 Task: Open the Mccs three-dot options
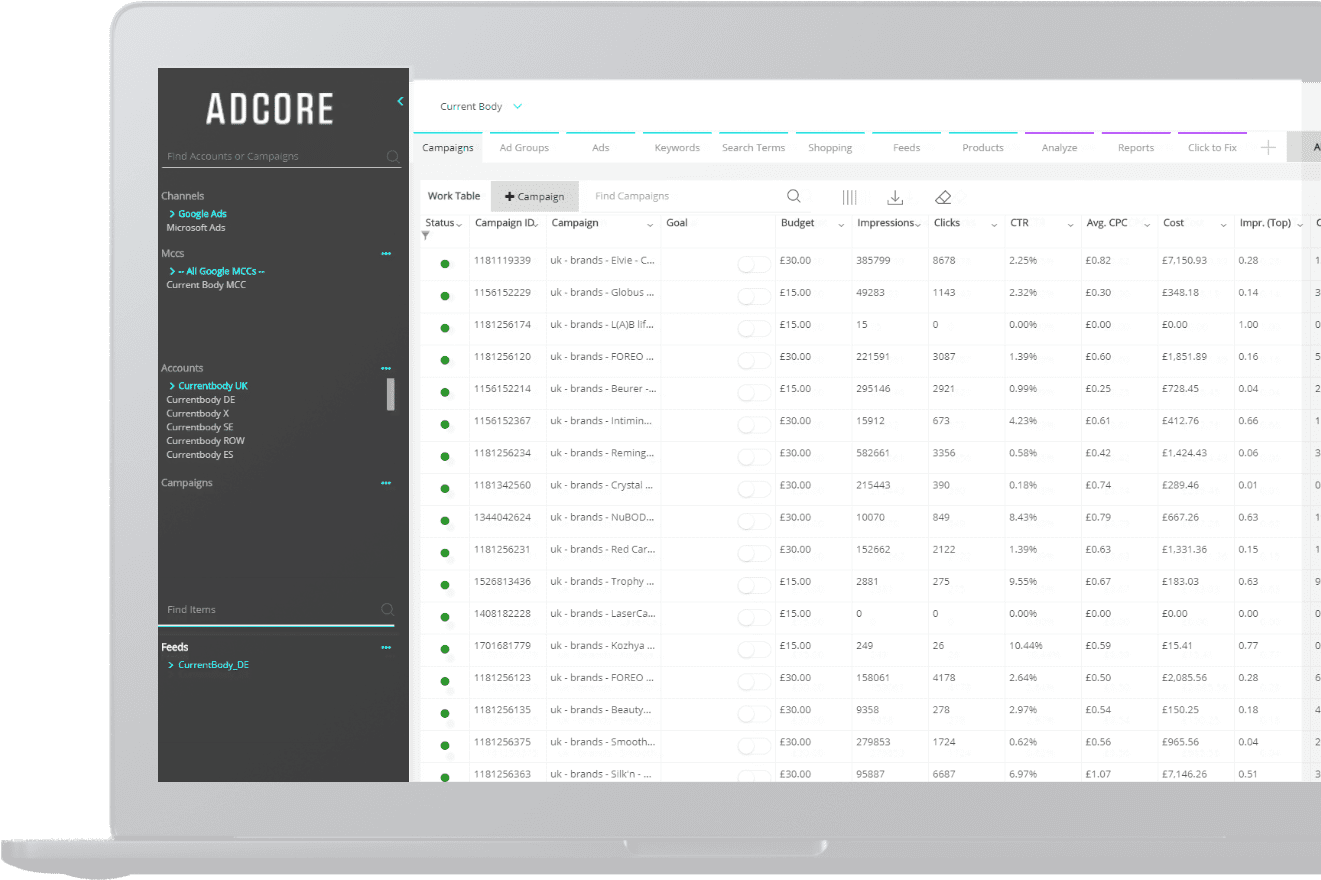tap(386, 254)
